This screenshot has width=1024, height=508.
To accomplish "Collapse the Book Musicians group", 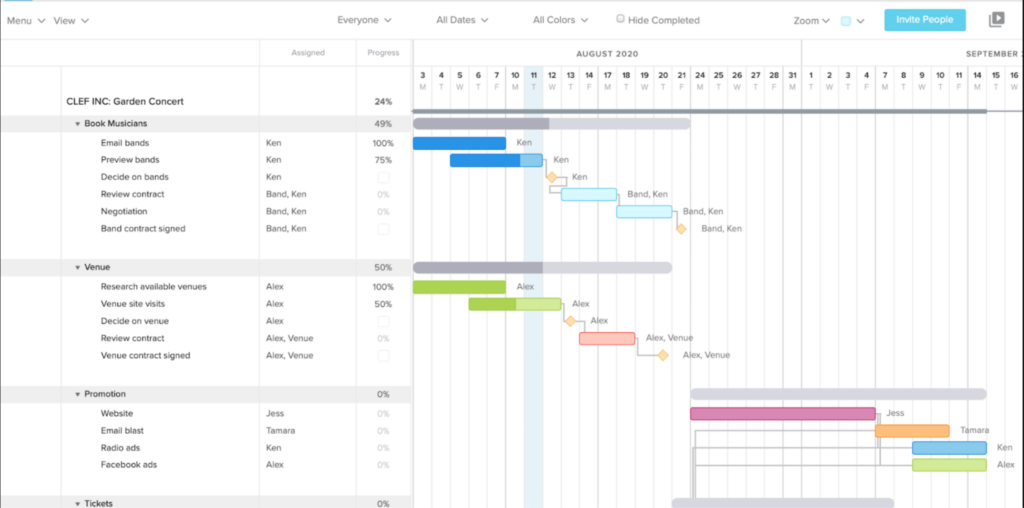I will click(x=78, y=124).
